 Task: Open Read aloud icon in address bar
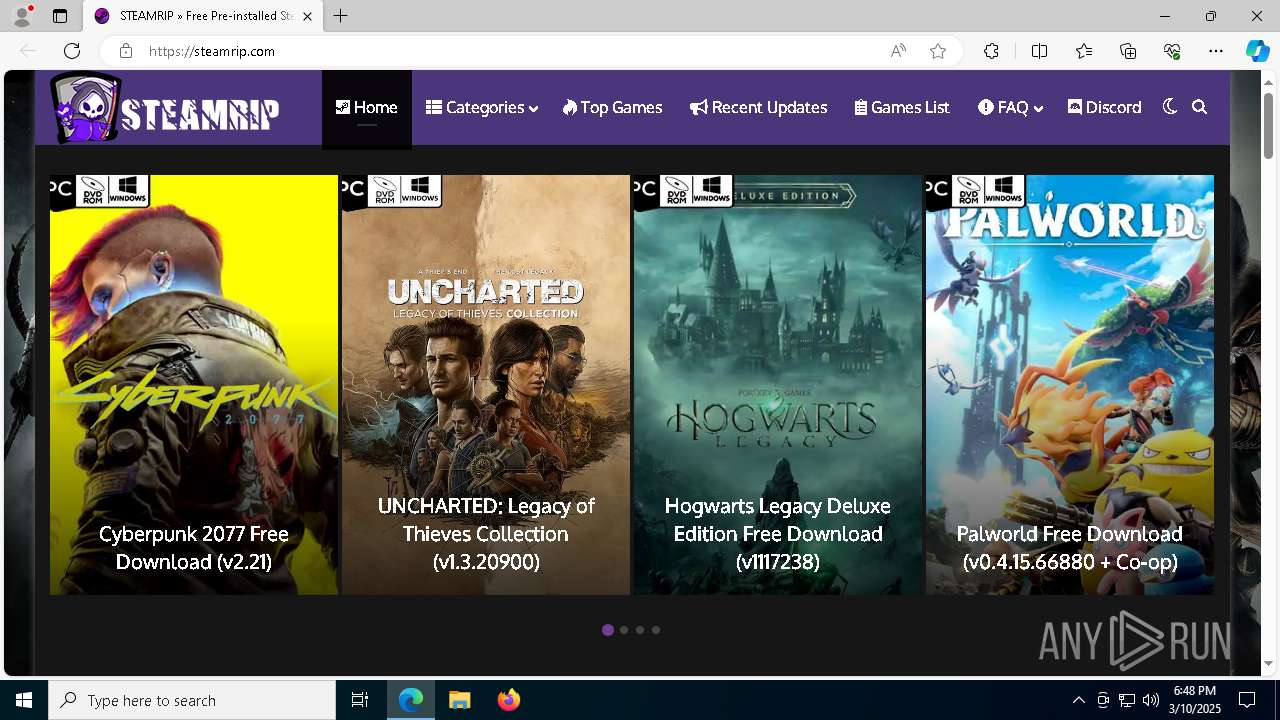(x=898, y=51)
